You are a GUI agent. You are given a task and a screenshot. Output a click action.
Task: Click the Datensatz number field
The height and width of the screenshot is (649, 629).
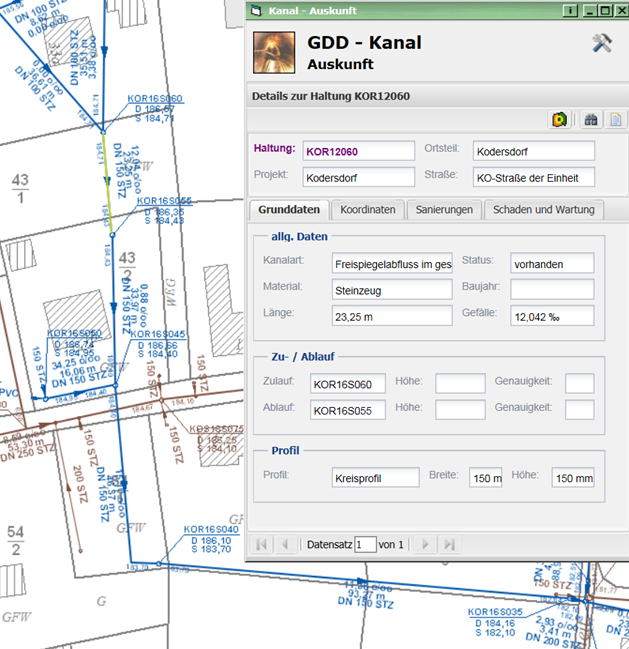coord(365,544)
